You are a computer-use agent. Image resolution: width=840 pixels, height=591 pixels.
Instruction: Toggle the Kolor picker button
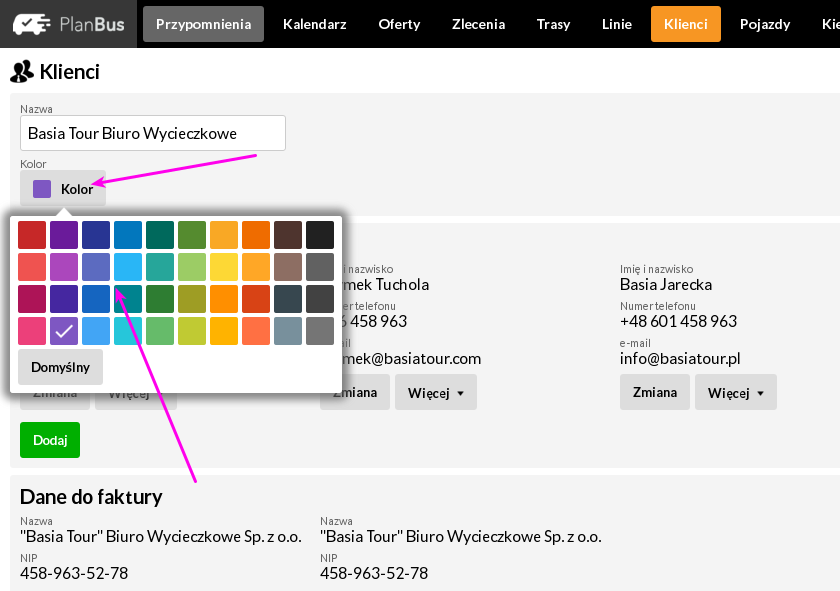(x=63, y=189)
